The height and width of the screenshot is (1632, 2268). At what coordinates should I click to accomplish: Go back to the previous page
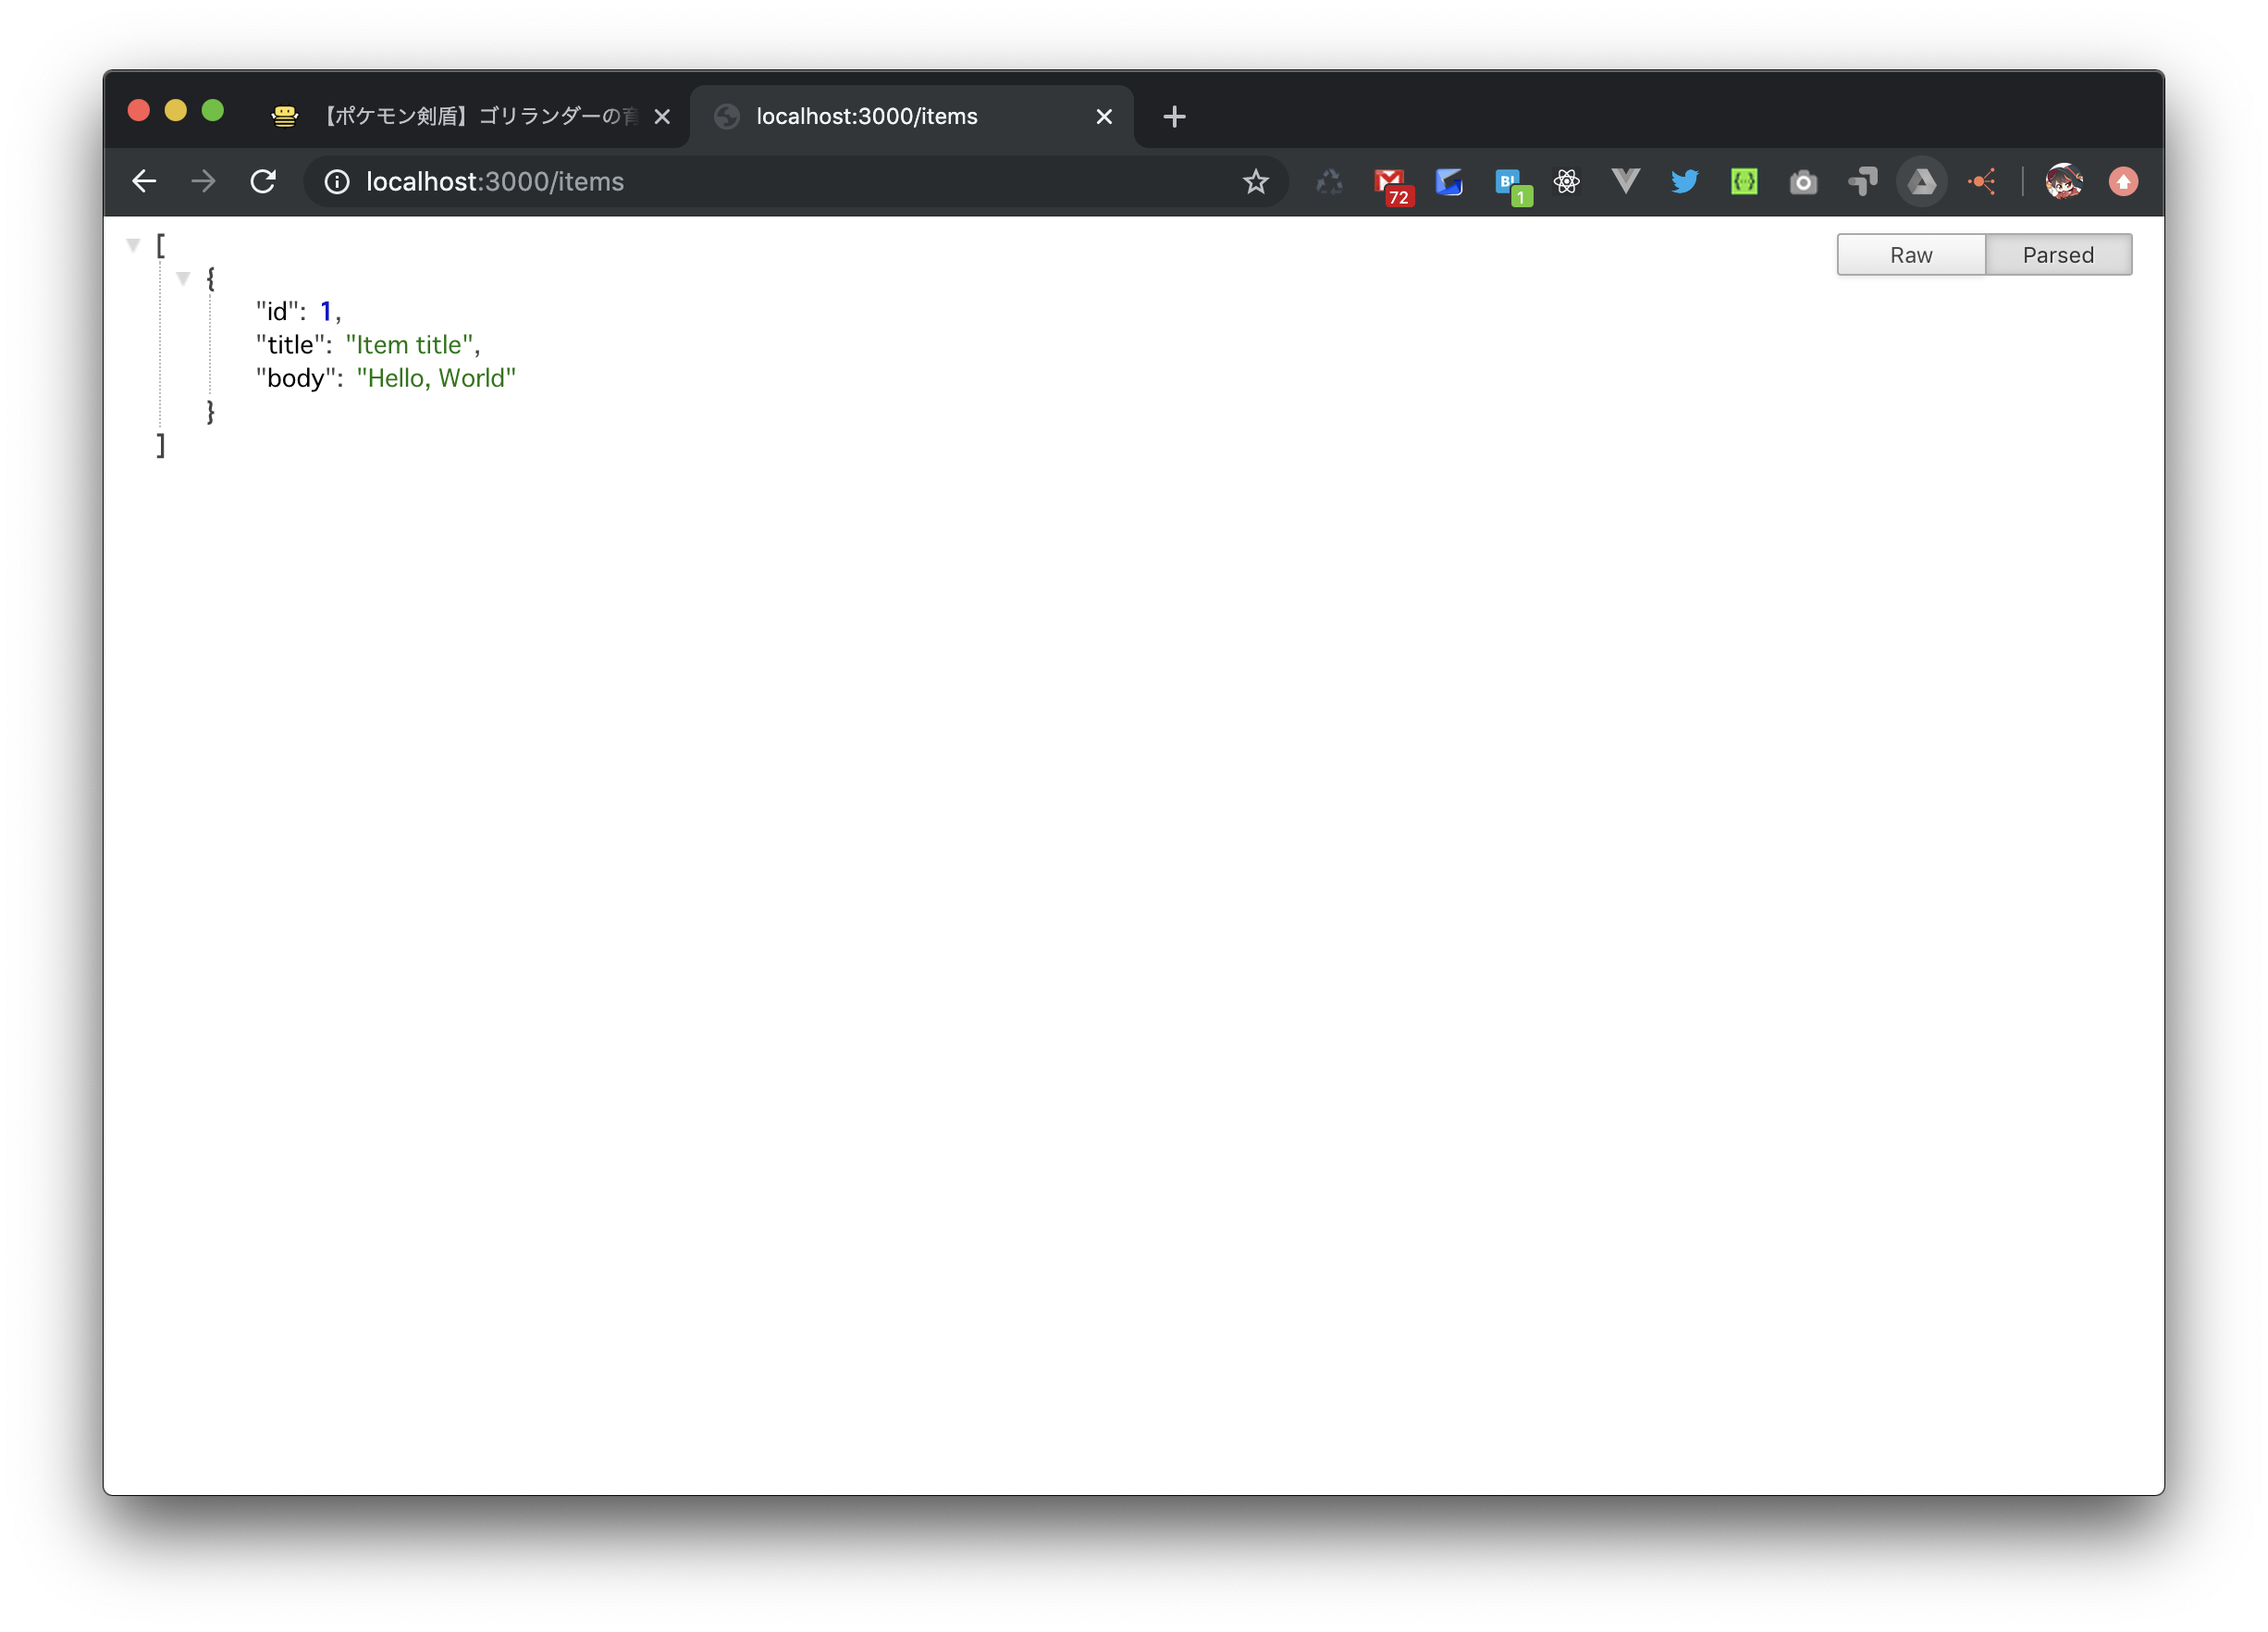coord(144,182)
